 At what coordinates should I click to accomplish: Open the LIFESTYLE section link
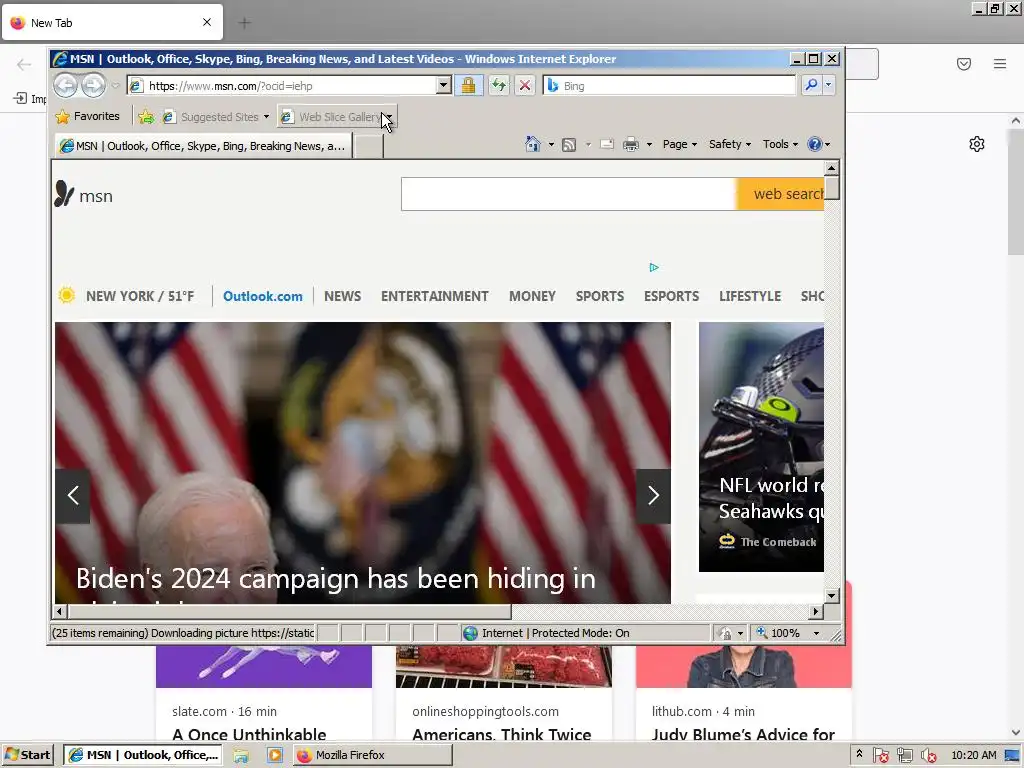pos(750,296)
